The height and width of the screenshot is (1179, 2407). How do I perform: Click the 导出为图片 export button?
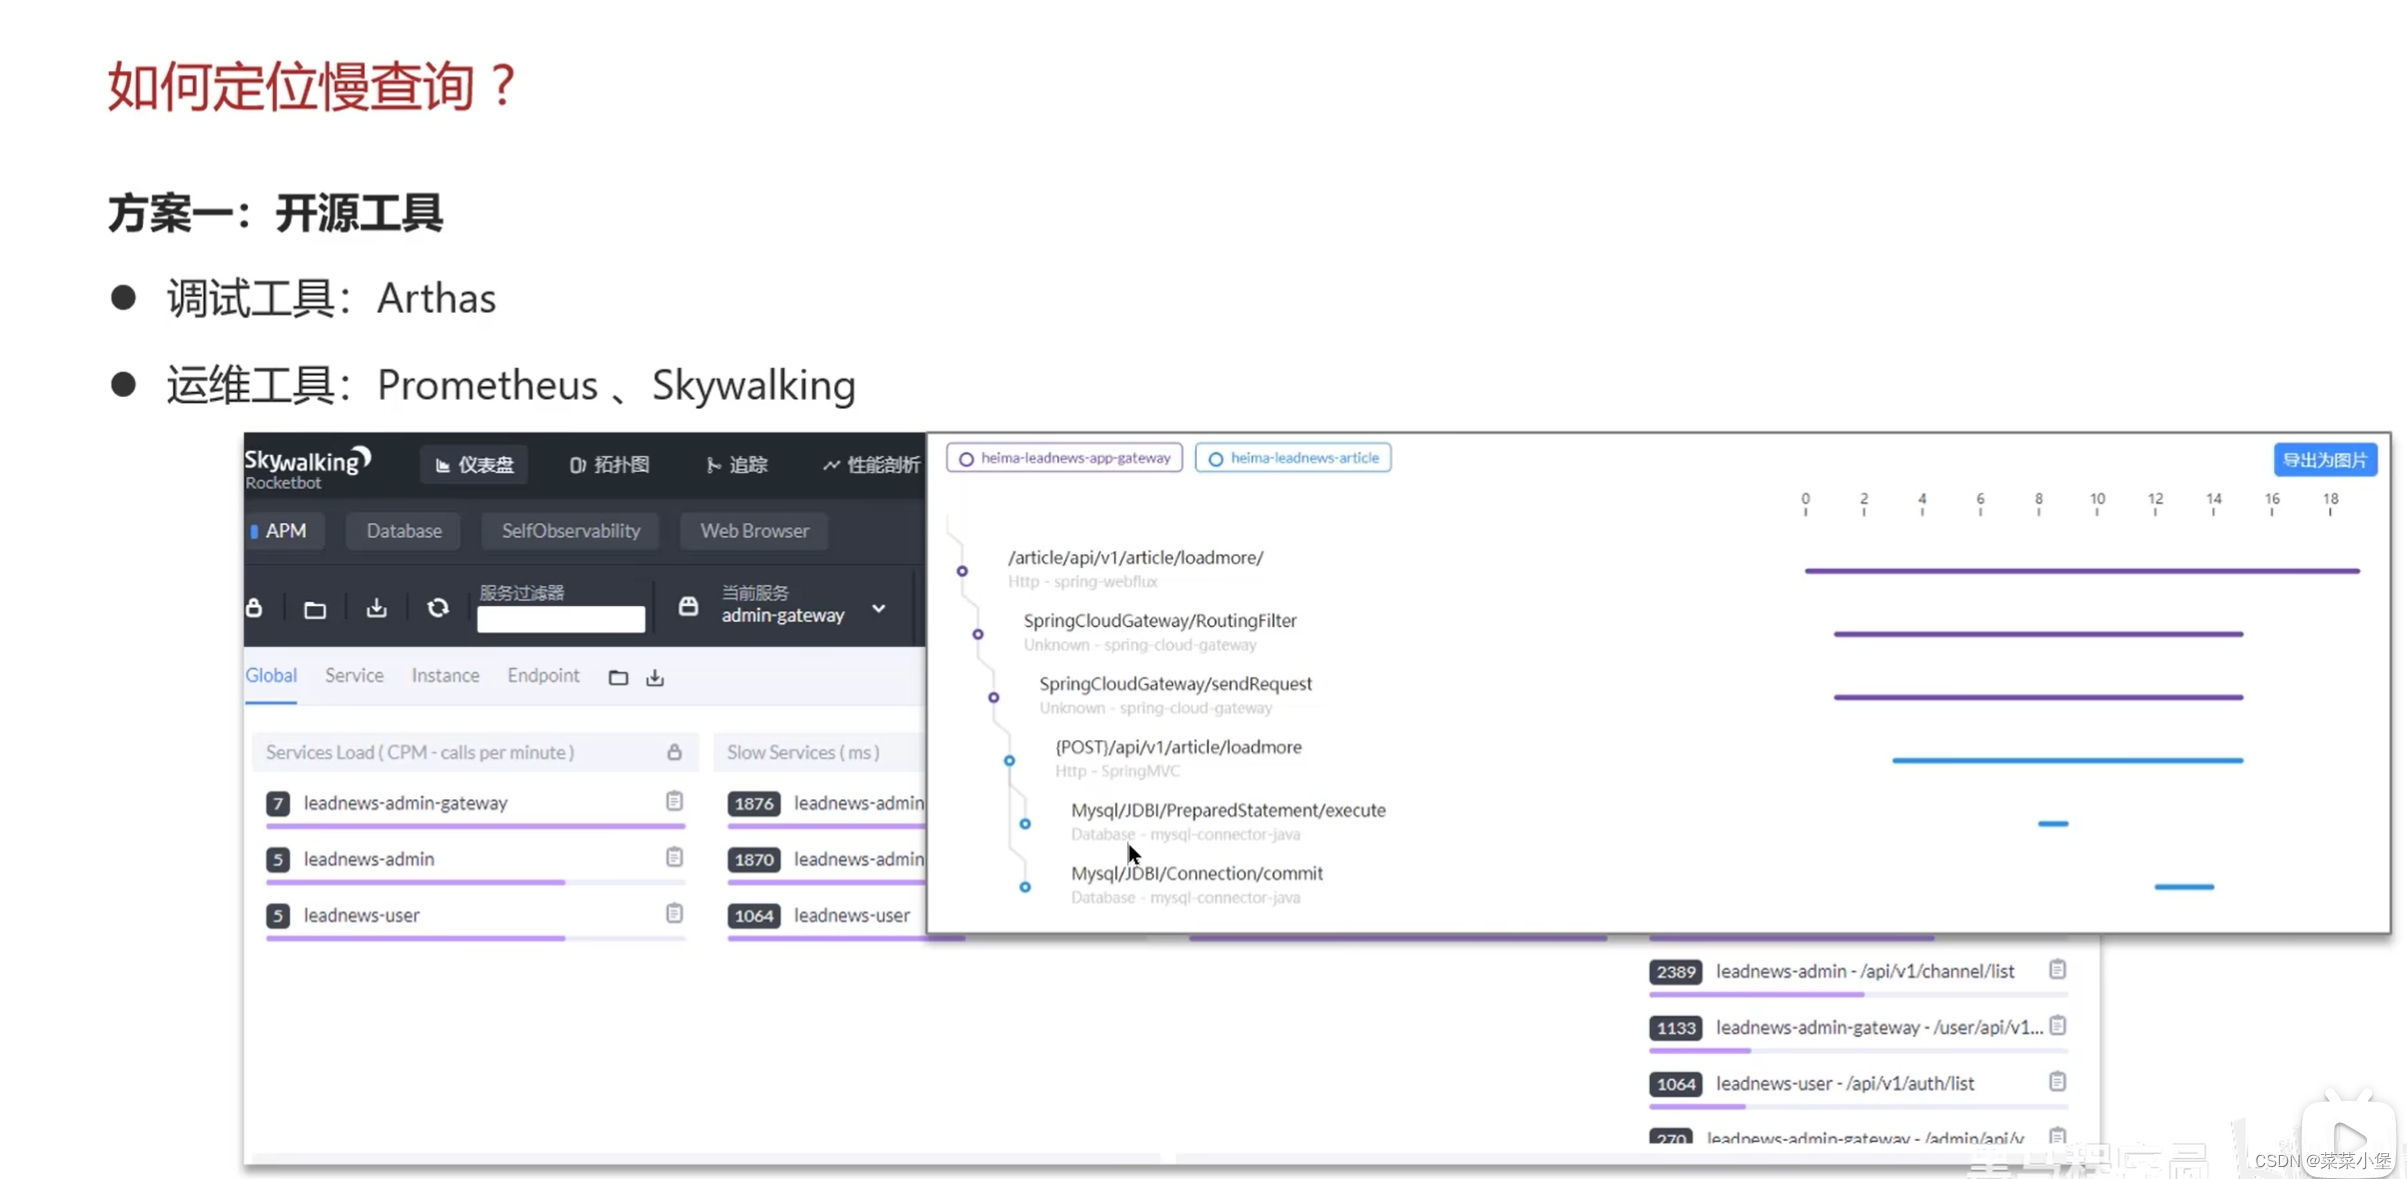click(x=2324, y=460)
